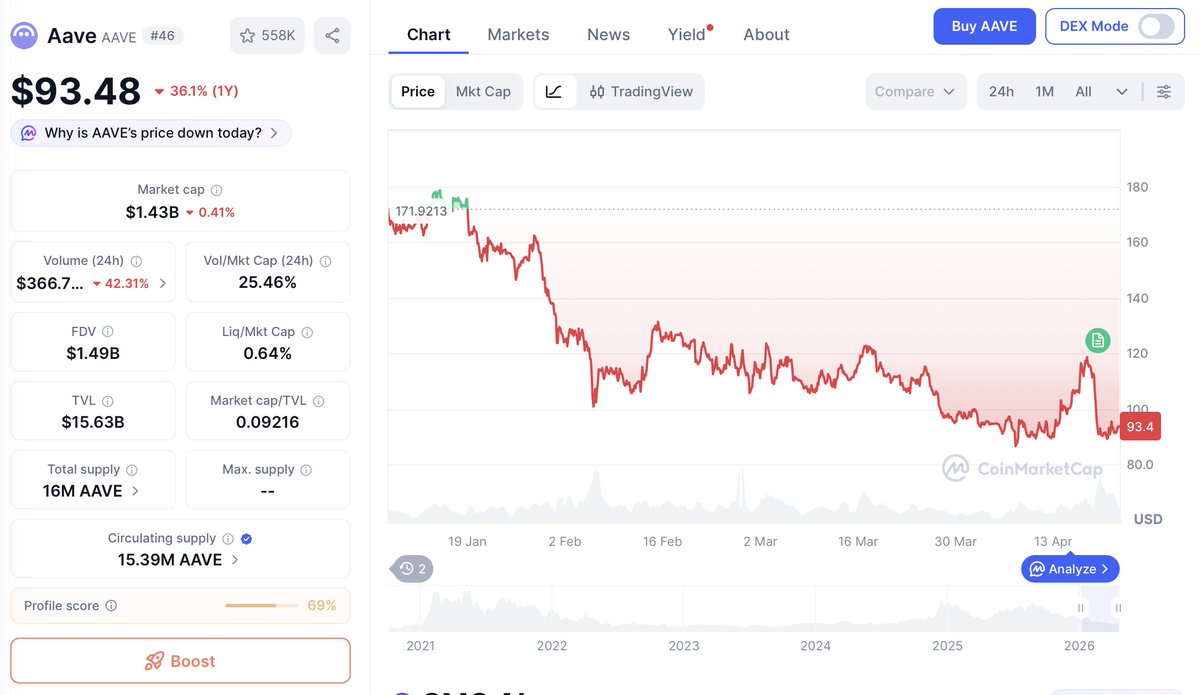This screenshot has height=695, width=1200.
Task: Click the share icon next to watchlist
Action: coord(332,36)
